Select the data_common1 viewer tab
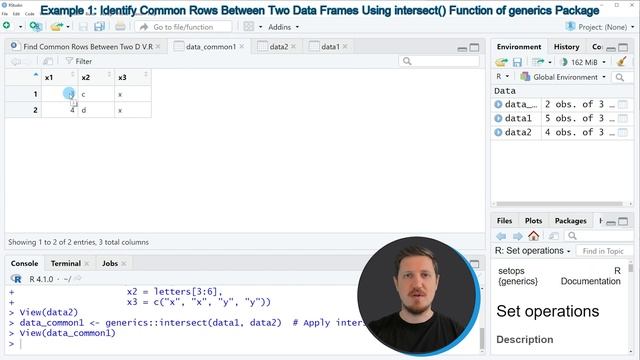 pos(211,47)
